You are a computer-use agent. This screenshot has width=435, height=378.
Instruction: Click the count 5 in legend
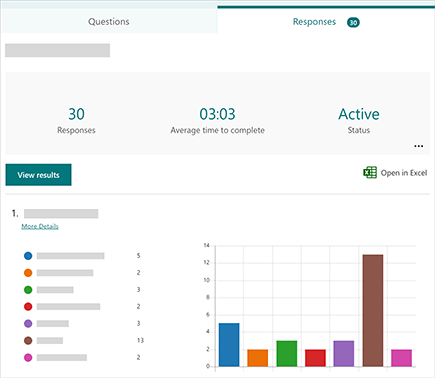(x=138, y=256)
